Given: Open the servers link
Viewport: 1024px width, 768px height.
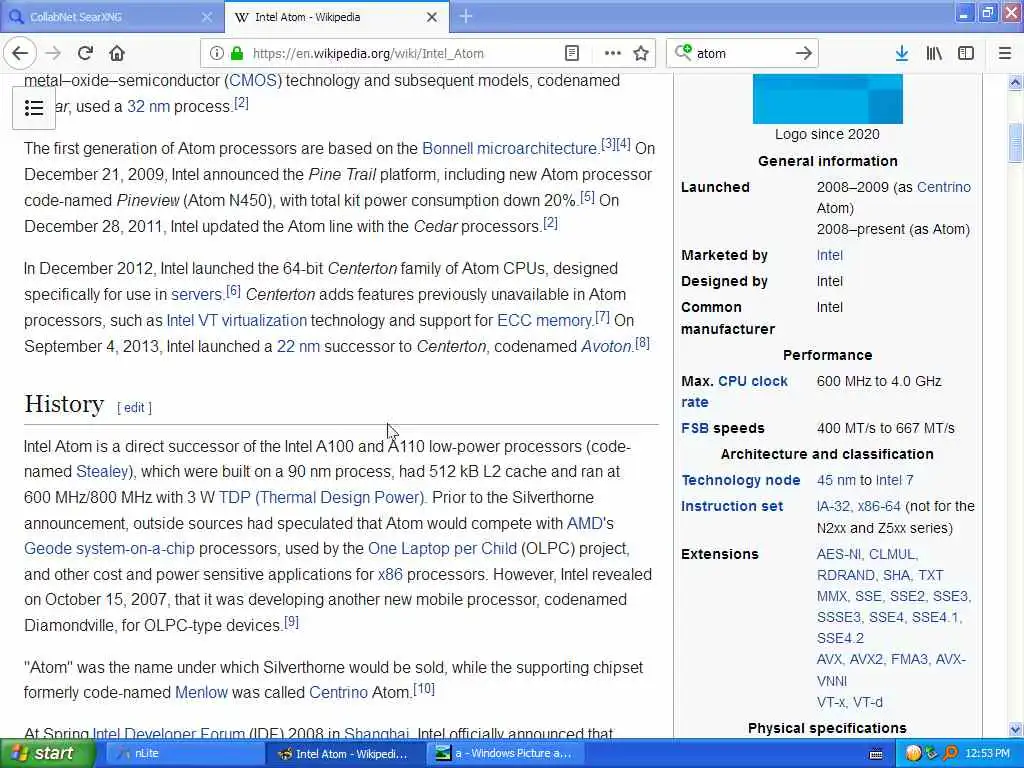Looking at the screenshot, I should (x=197, y=295).
